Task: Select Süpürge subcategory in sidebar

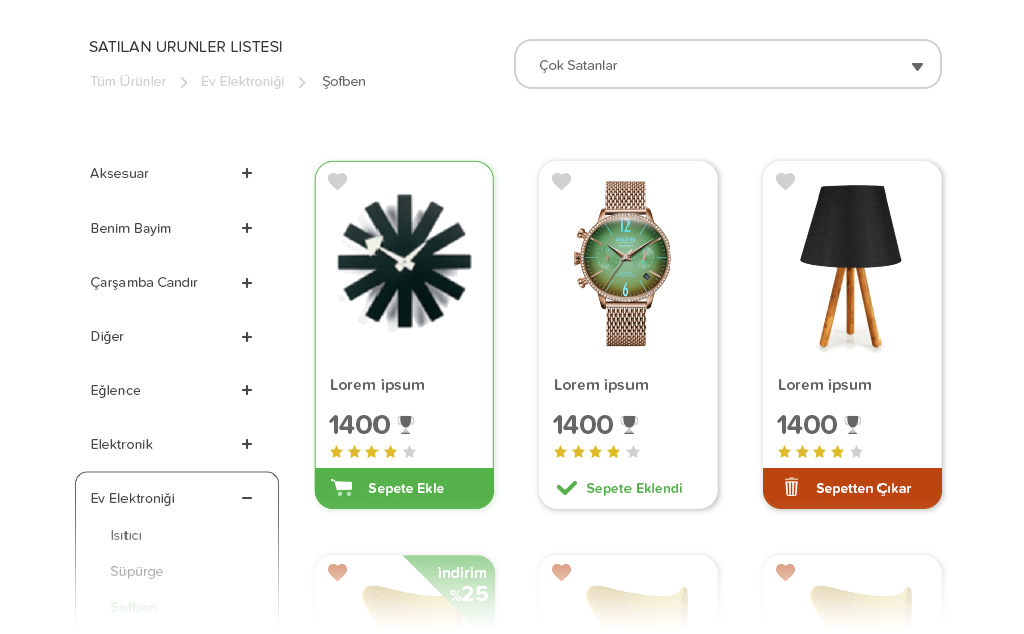Action: pyautogui.click(x=136, y=571)
